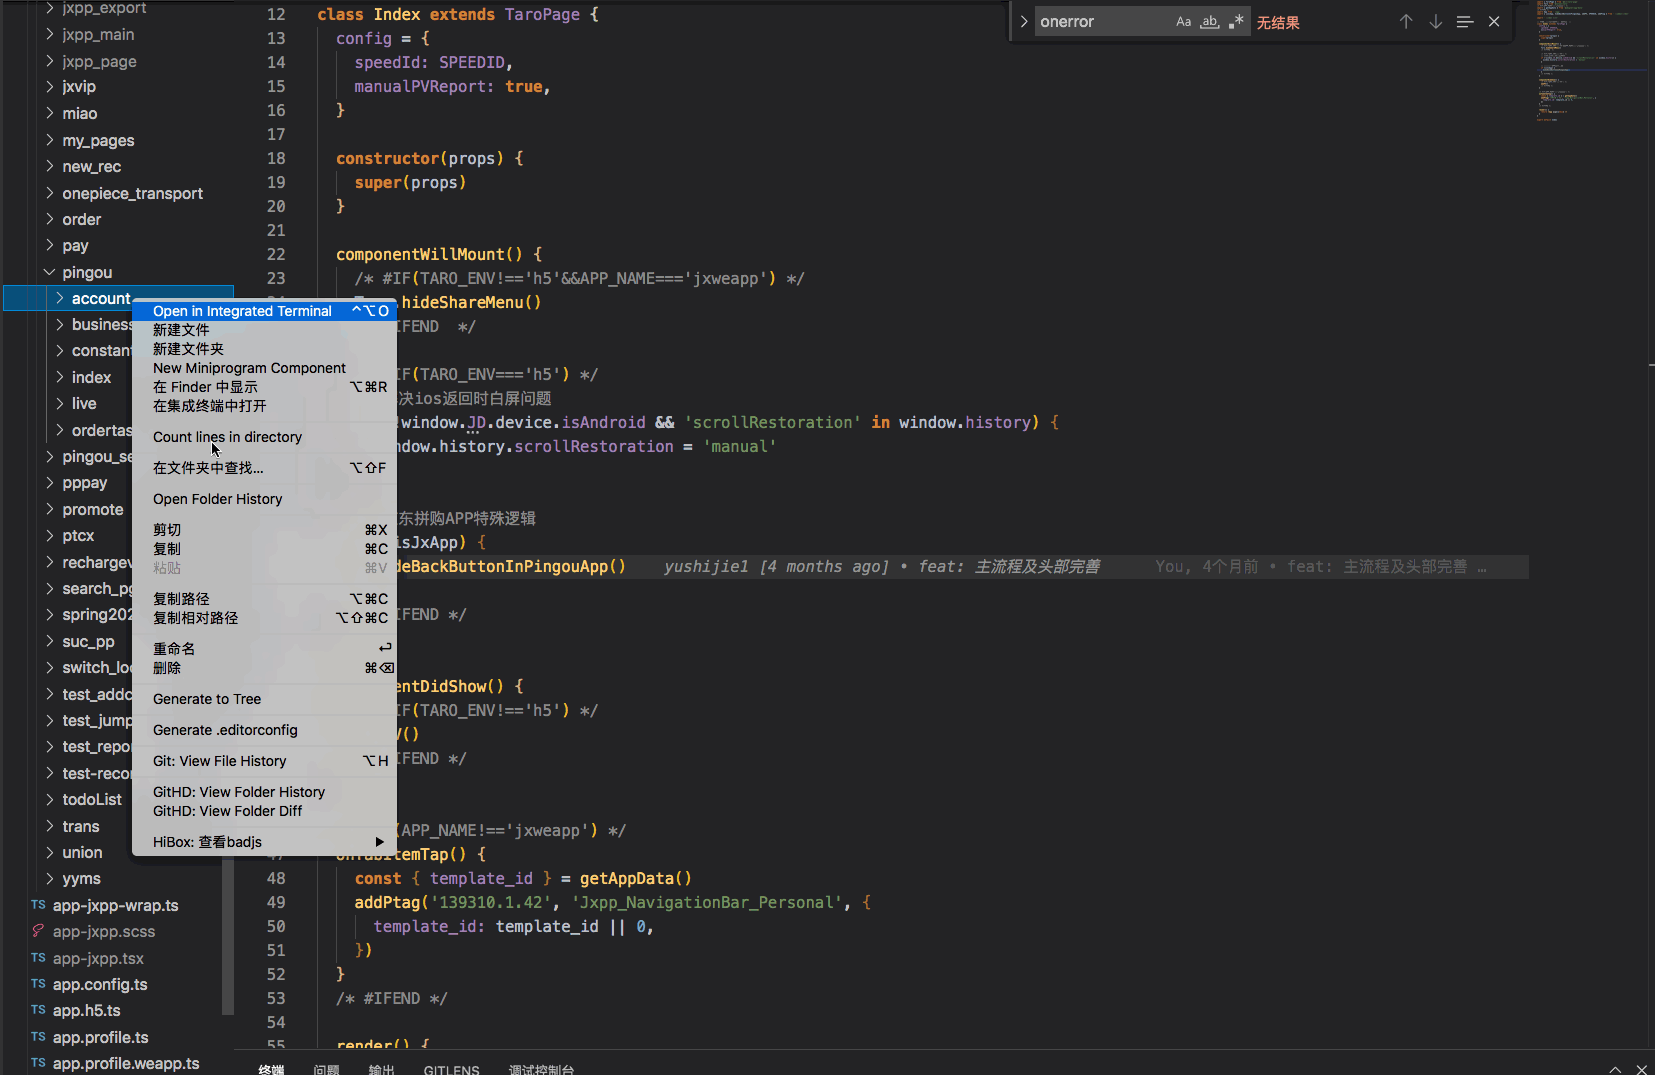
Task: Choose 重命名 from context menu
Action: coord(265,649)
